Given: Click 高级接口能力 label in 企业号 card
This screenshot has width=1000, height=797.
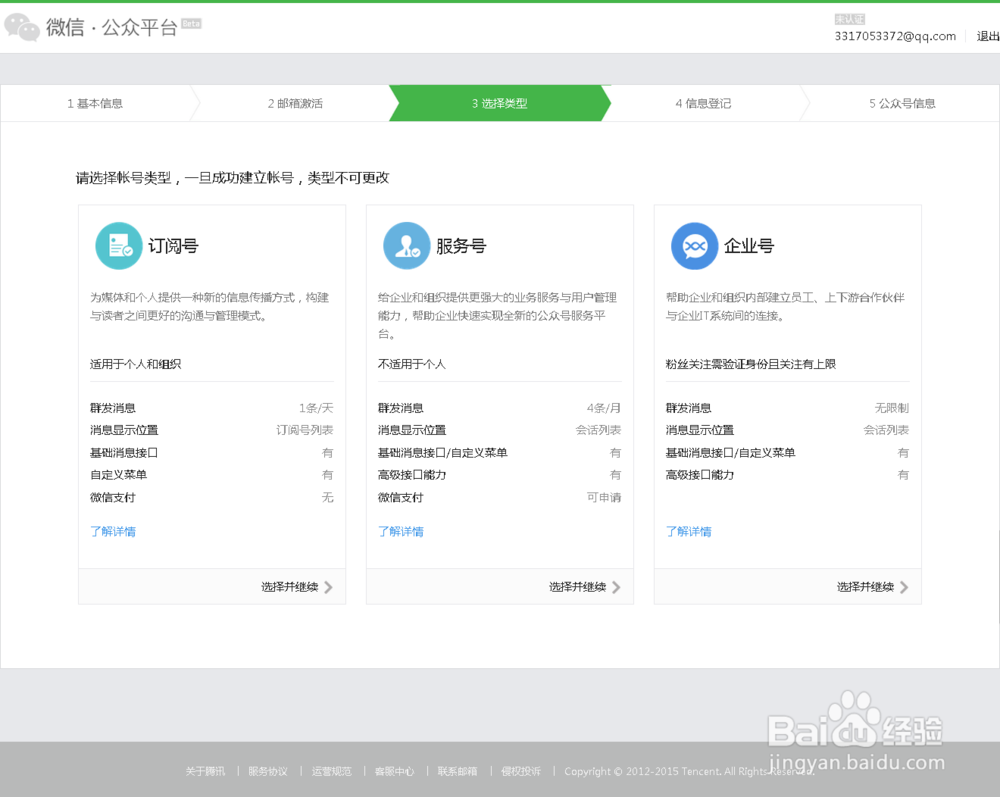Looking at the screenshot, I should coord(700,475).
